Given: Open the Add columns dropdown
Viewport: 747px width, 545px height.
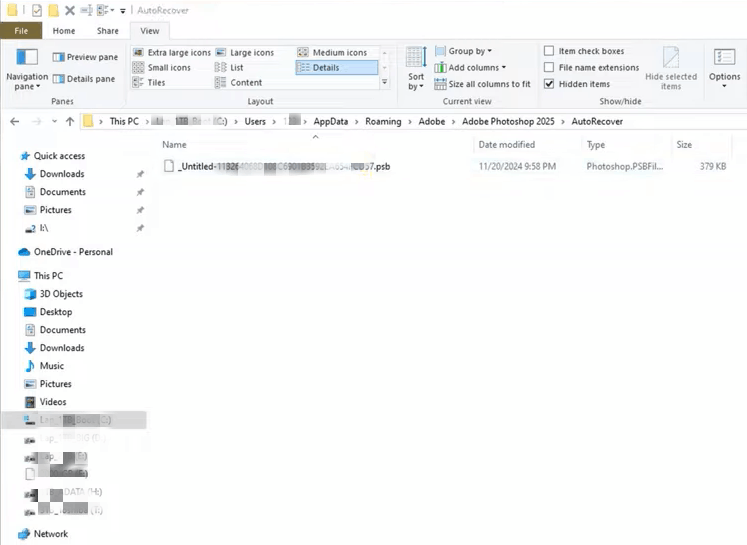Looking at the screenshot, I should pyautogui.click(x=470, y=68).
